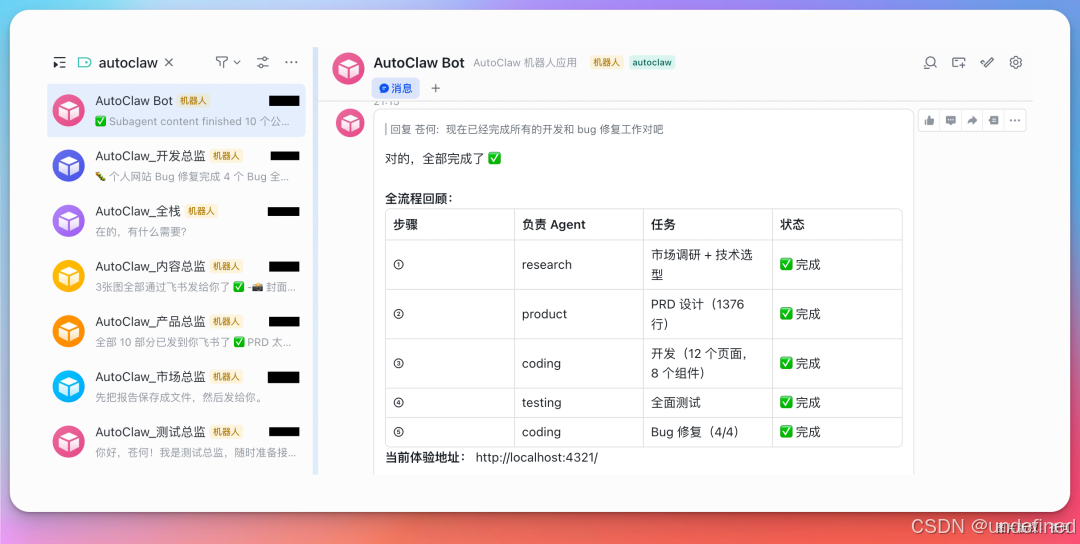
Task: Open the http://localhost:4321/ link
Action: coord(537,457)
